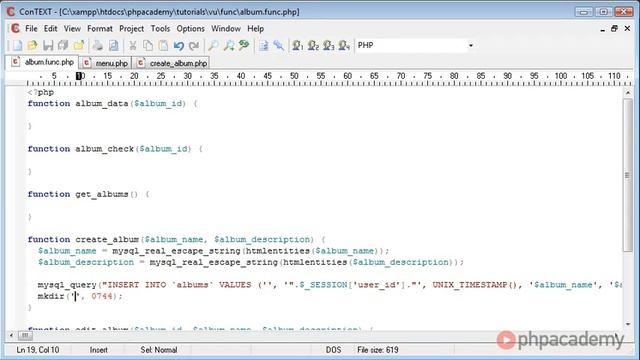Click the 'mkdir' code line
The image size is (640, 360).
(80, 296)
